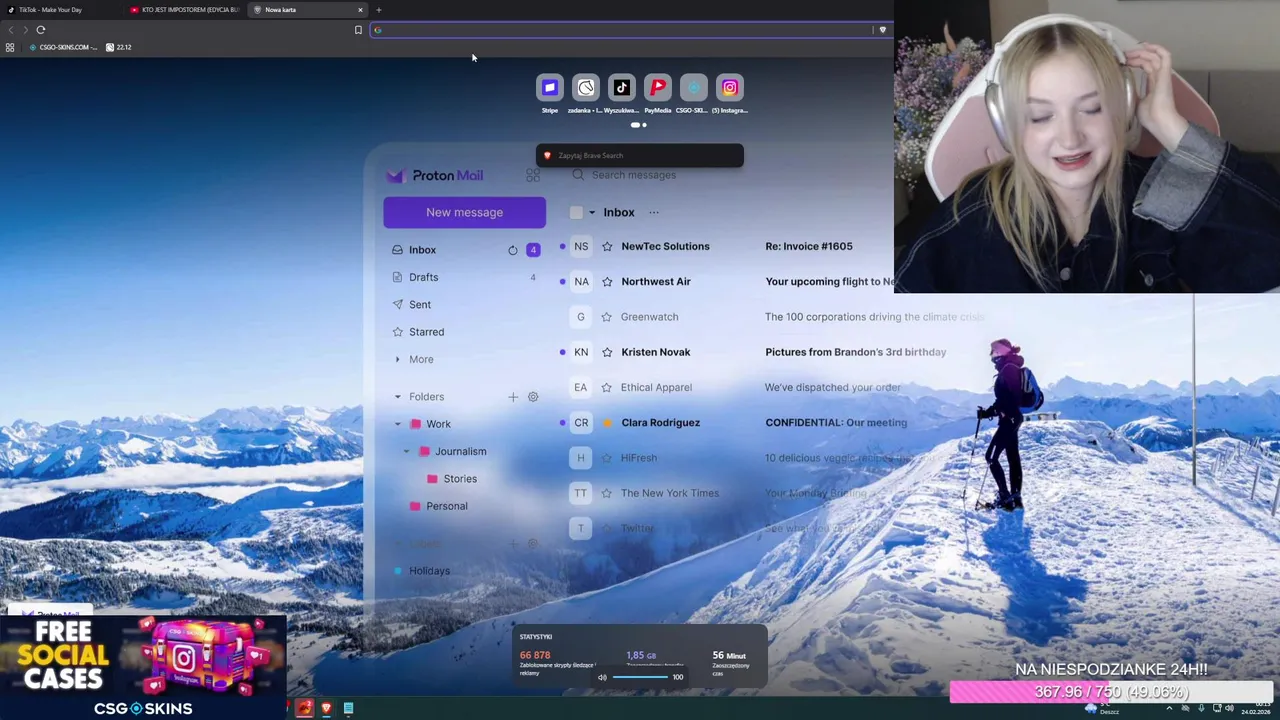1280x720 pixels.
Task: Select the Stories folder
Action: coord(460,479)
